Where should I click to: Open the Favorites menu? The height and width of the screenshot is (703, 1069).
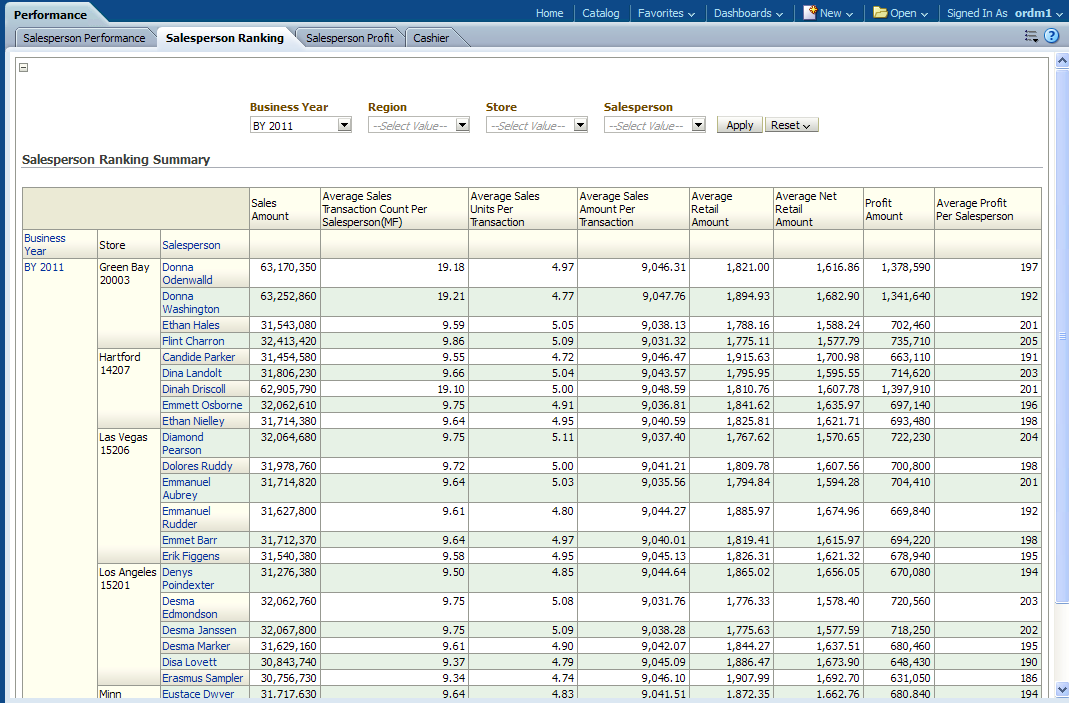click(667, 13)
